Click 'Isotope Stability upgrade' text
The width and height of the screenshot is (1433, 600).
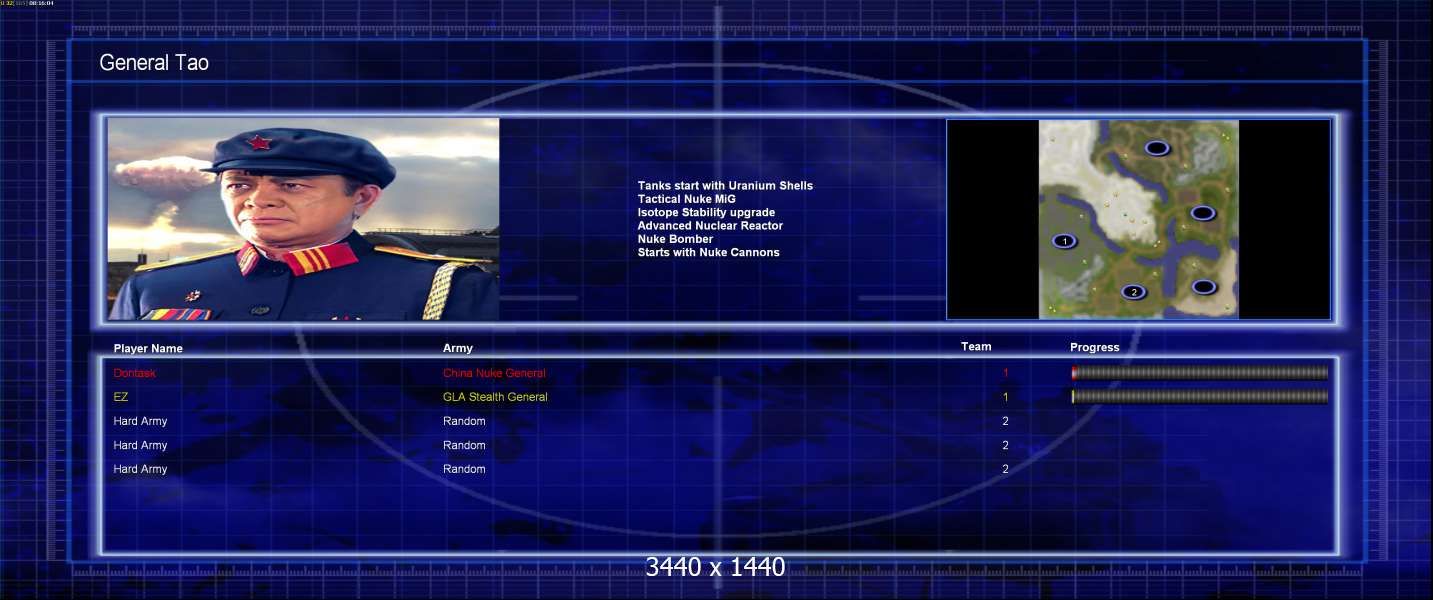[706, 212]
